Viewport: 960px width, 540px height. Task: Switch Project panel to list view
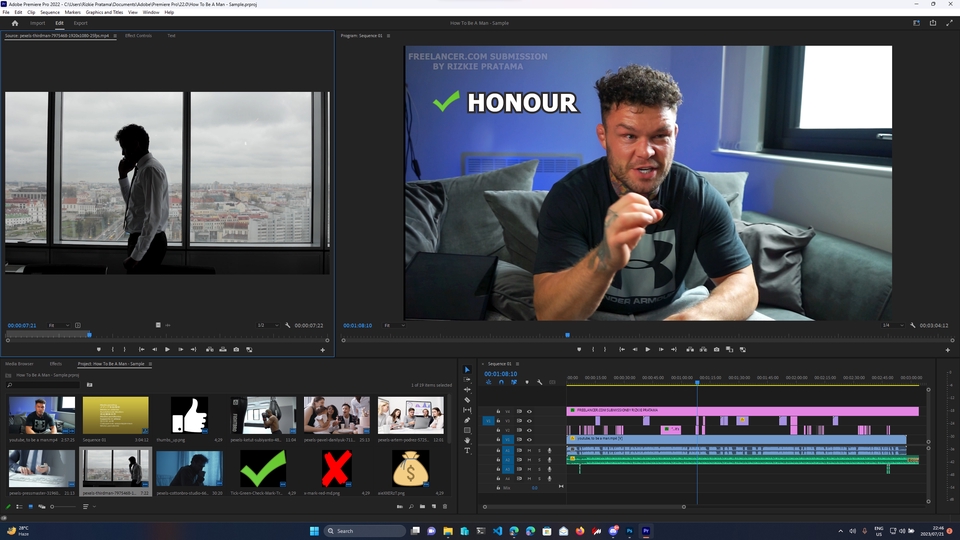point(19,506)
